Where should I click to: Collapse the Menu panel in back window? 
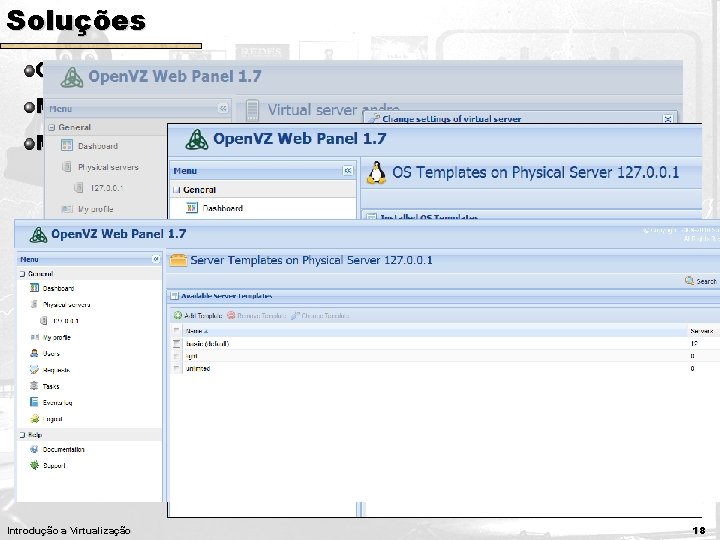pyautogui.click(x=223, y=108)
